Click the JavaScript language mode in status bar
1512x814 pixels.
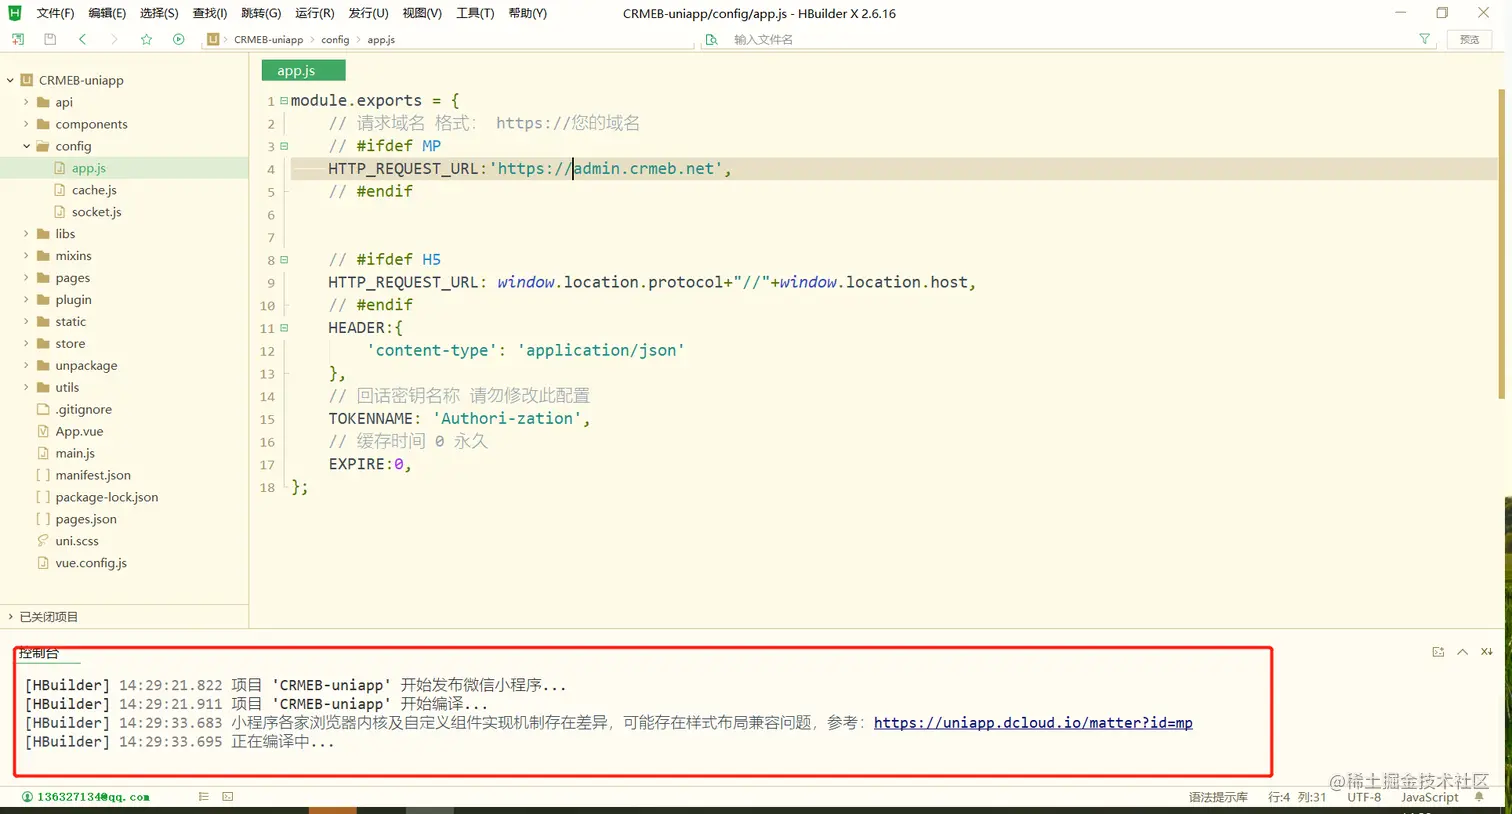click(x=1429, y=797)
